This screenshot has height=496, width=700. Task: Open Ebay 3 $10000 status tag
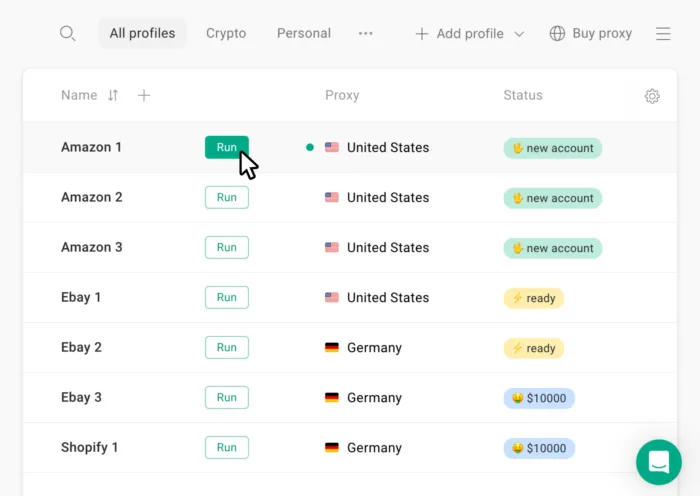[x=539, y=398]
